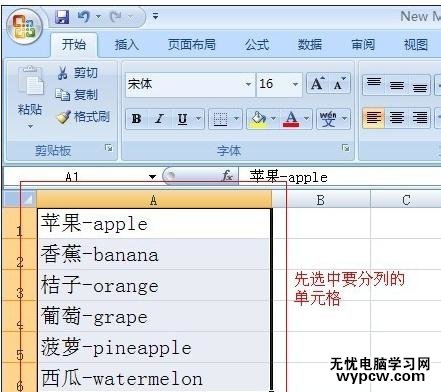Open the 剪贴板 dialog launcher

(109, 147)
